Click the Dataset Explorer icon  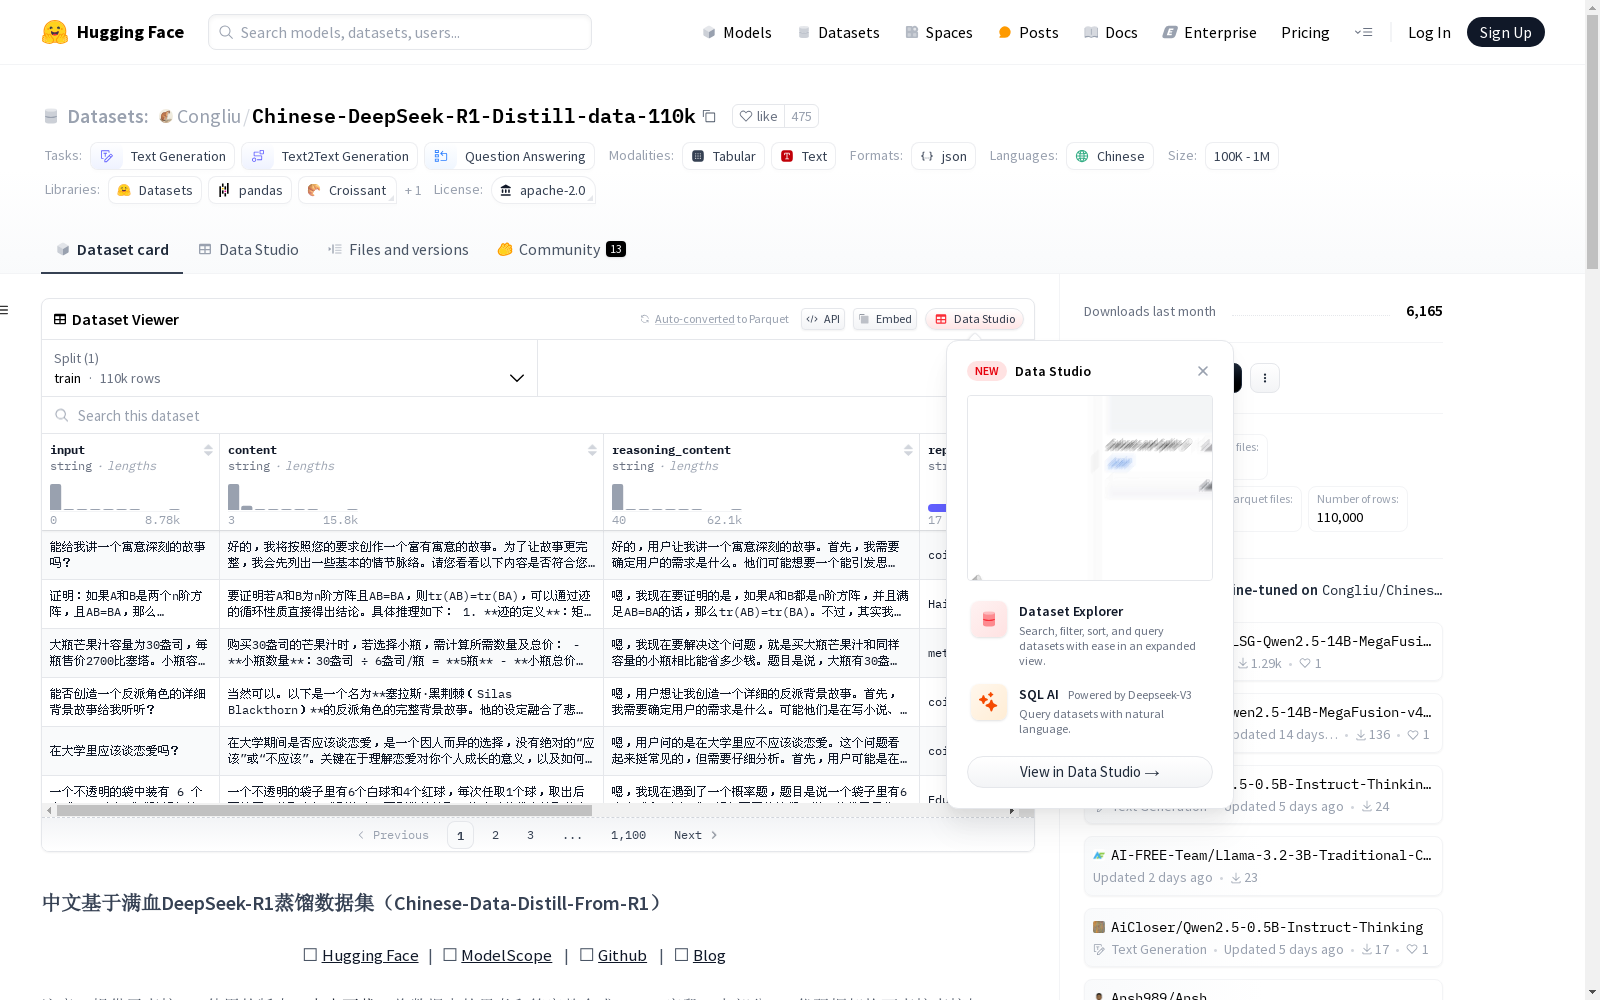989,620
